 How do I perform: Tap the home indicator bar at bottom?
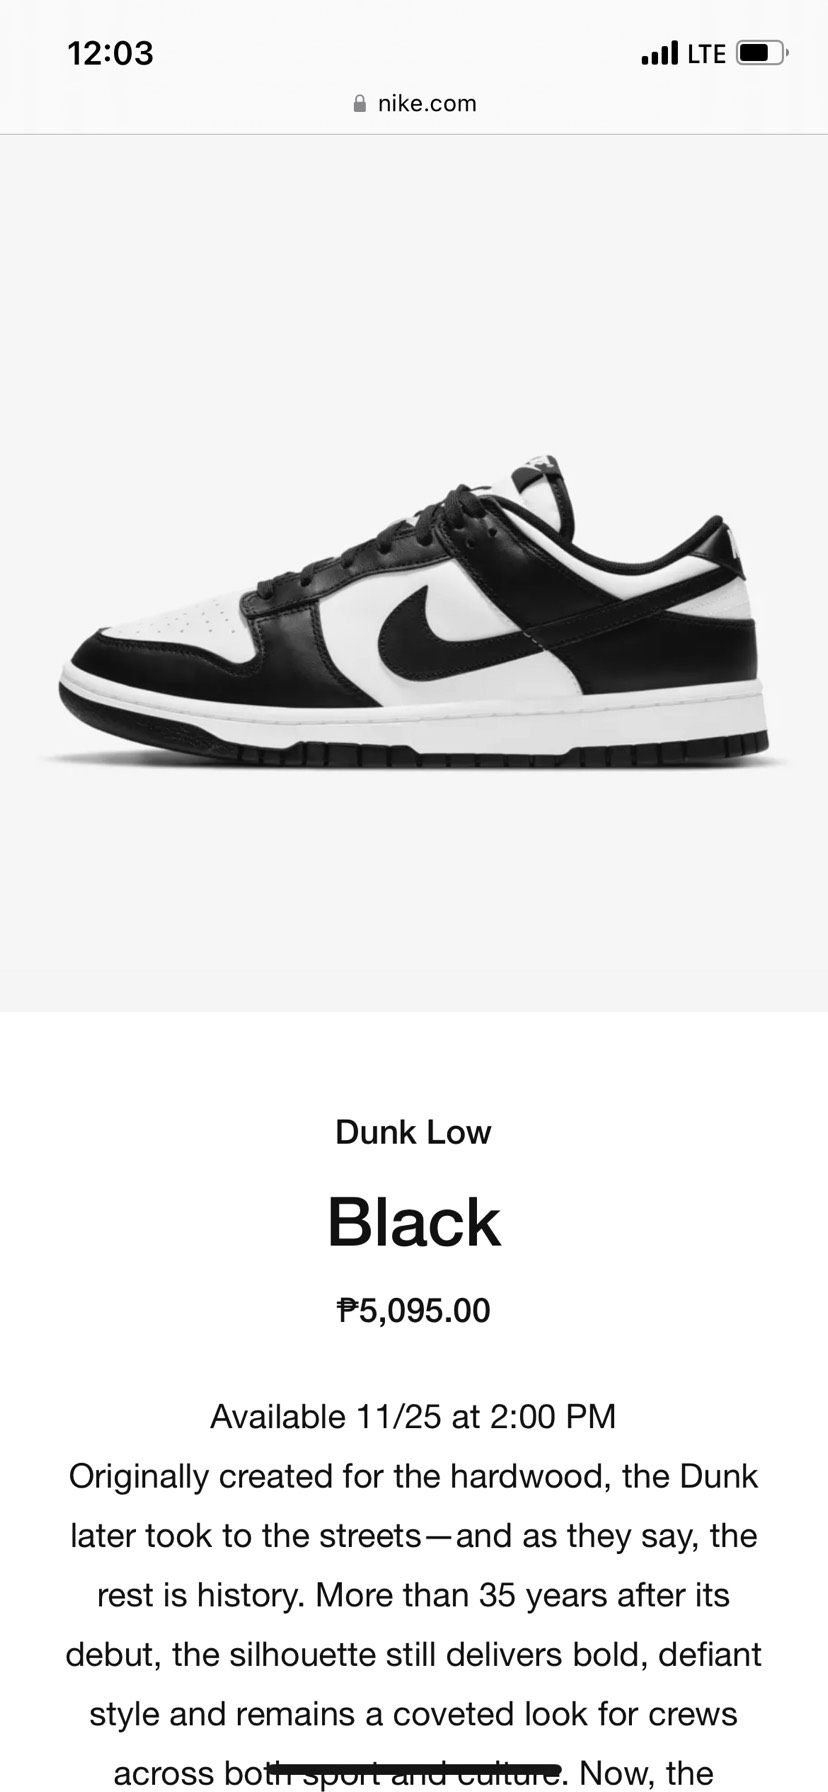click(414, 1770)
